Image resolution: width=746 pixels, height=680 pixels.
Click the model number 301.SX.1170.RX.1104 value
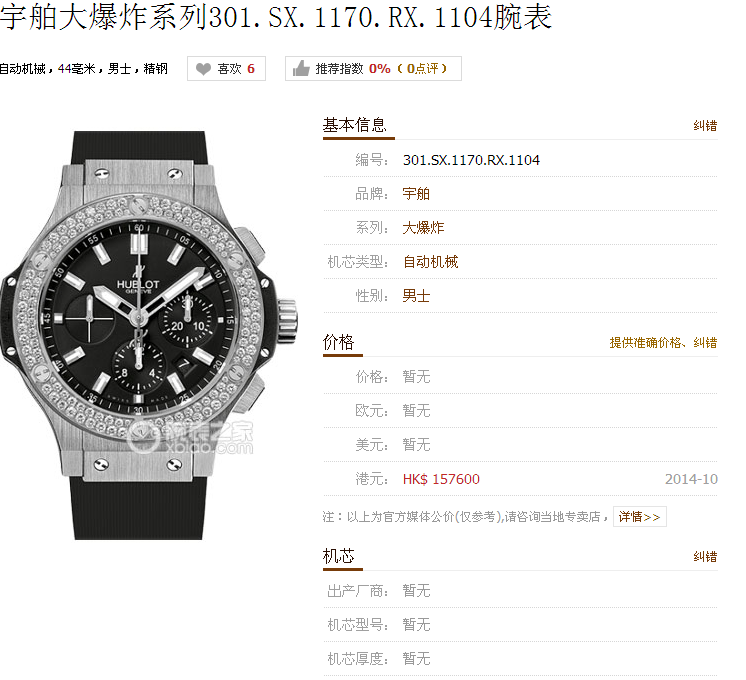coord(471,160)
